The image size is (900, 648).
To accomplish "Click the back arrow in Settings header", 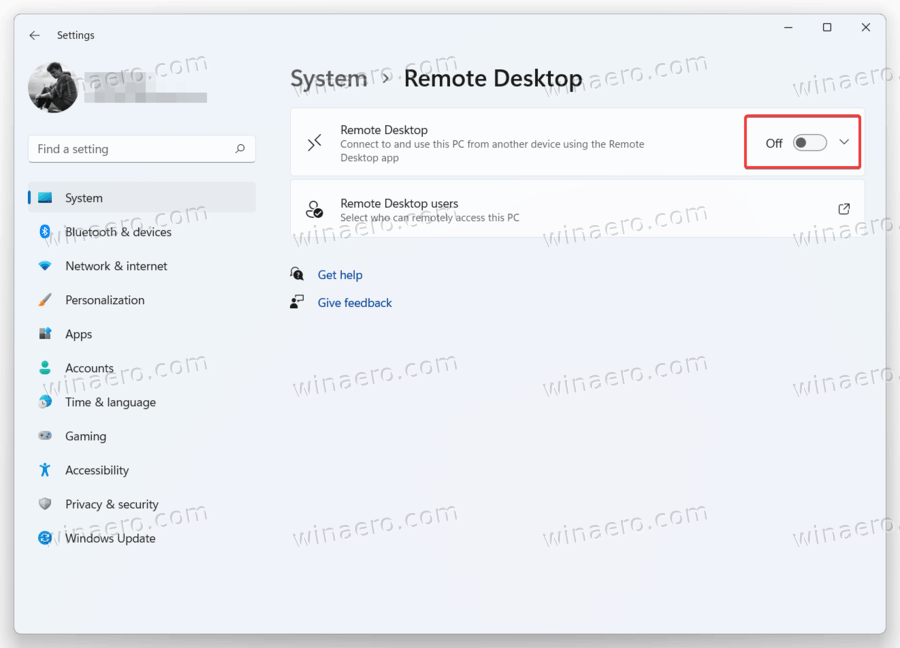I will pyautogui.click(x=34, y=35).
